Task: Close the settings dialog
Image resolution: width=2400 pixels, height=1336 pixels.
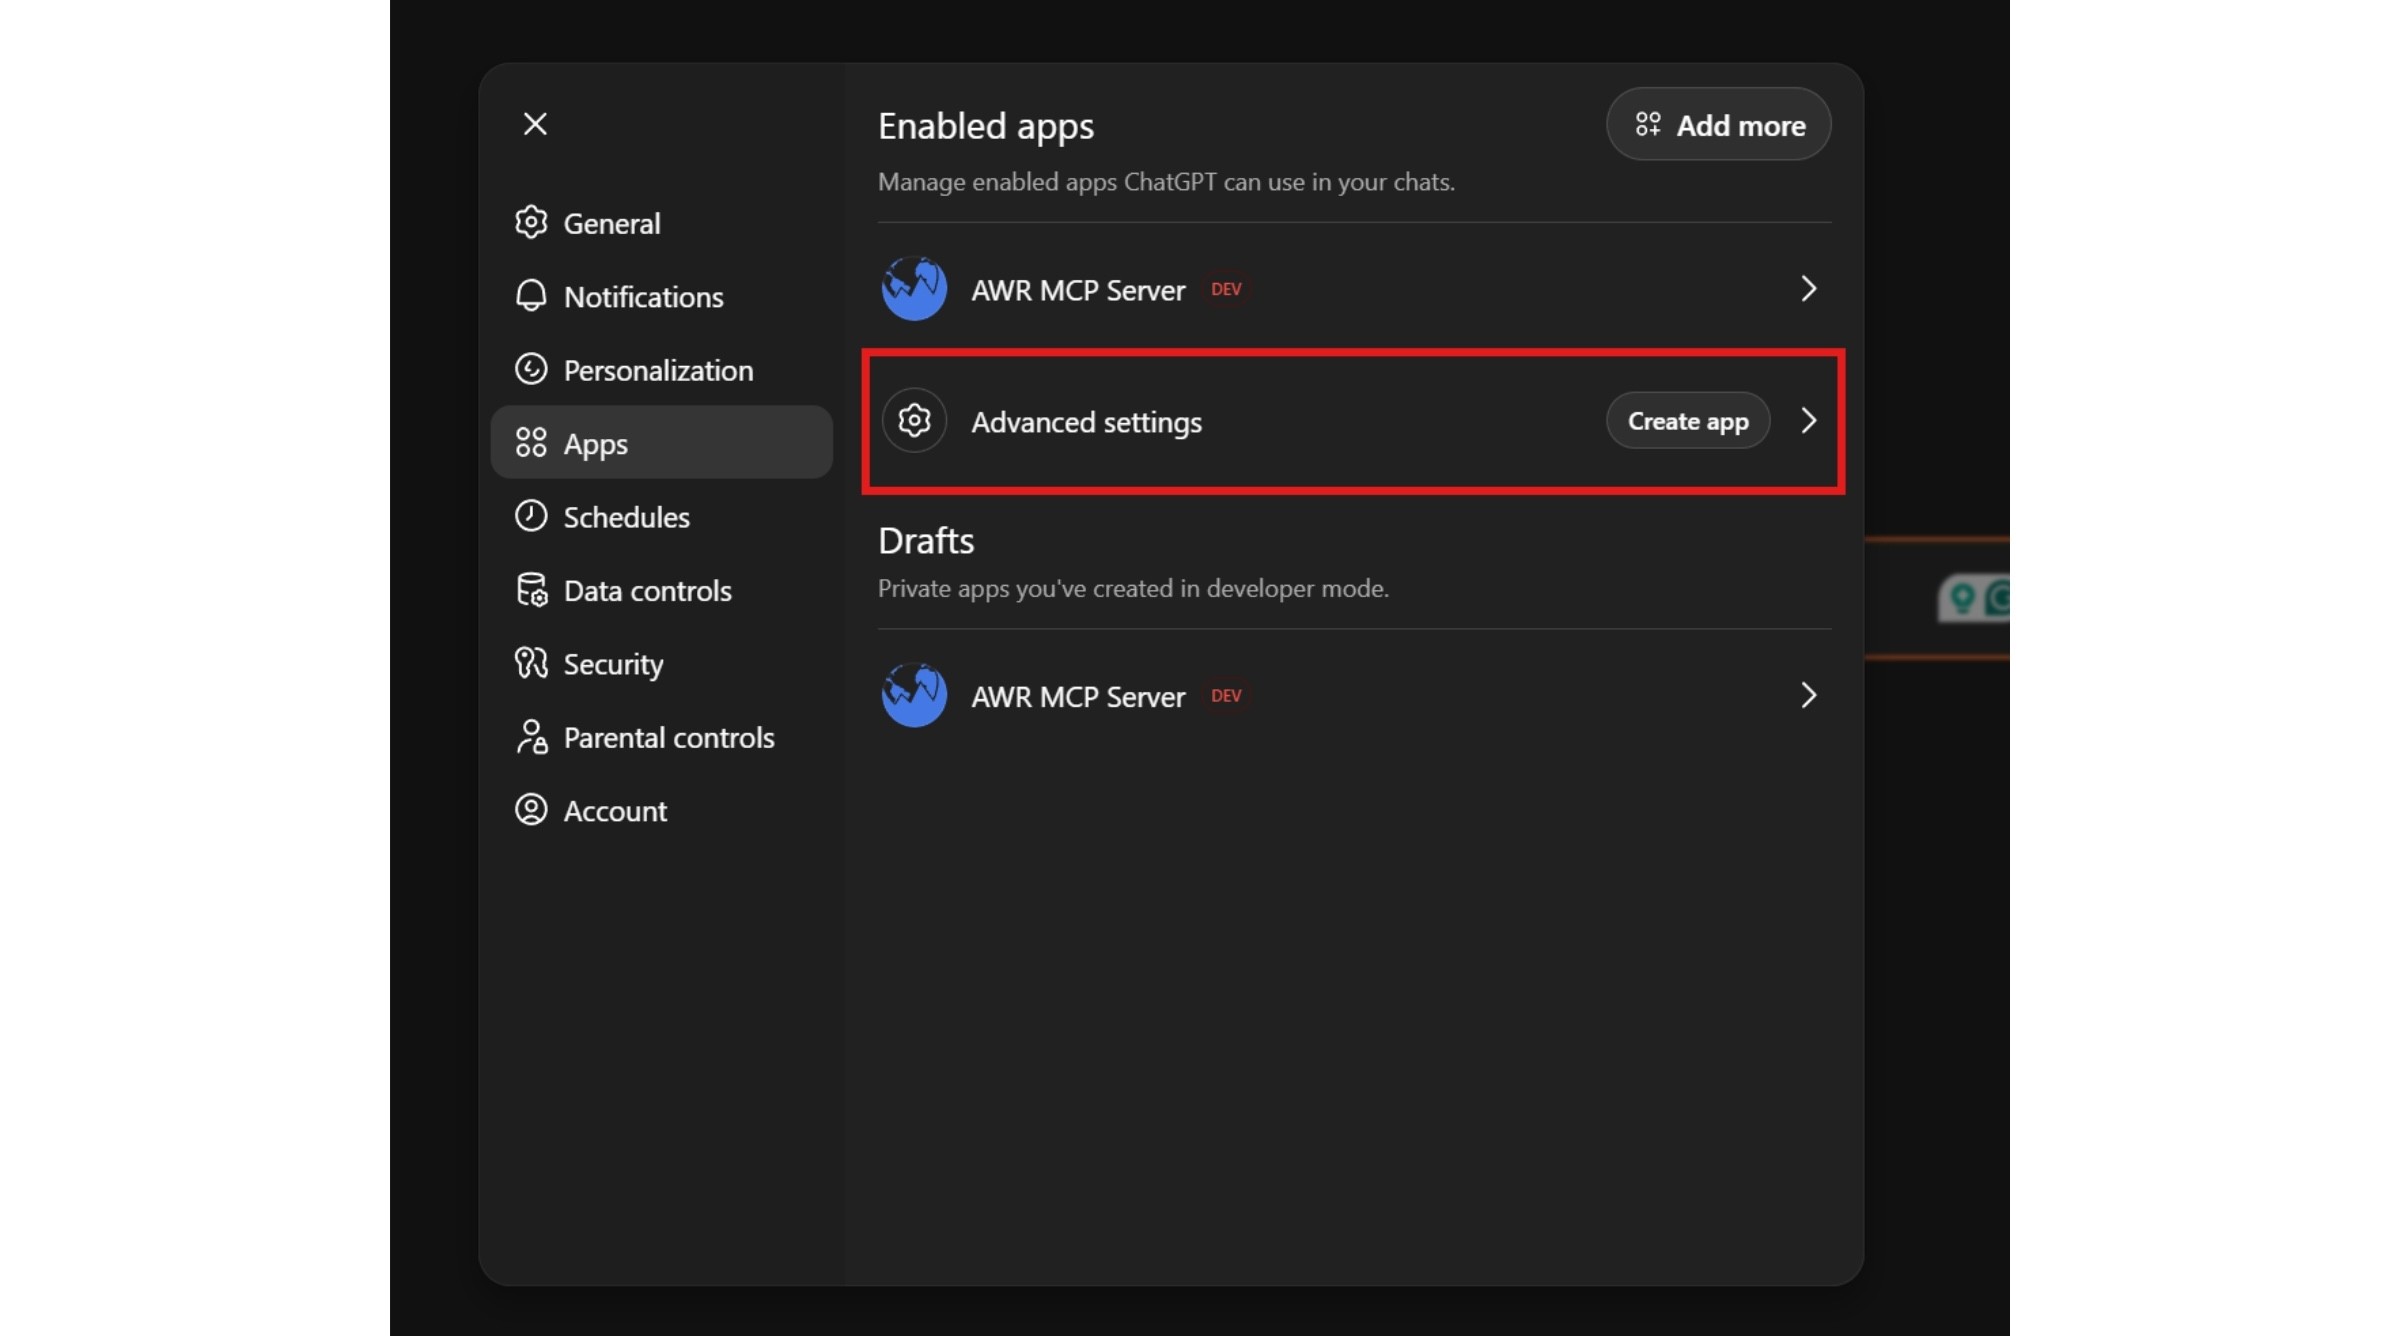Action: (x=535, y=123)
